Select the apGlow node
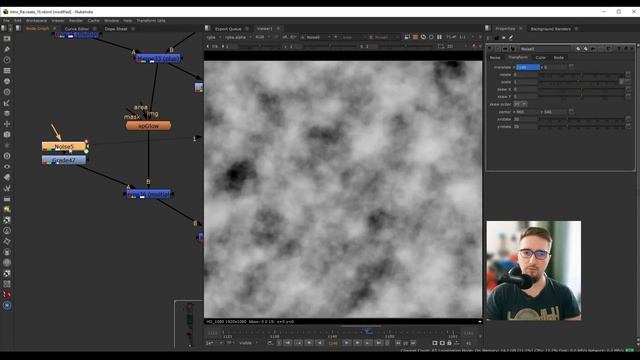Screen dimensions: 640x360 coord(148,126)
